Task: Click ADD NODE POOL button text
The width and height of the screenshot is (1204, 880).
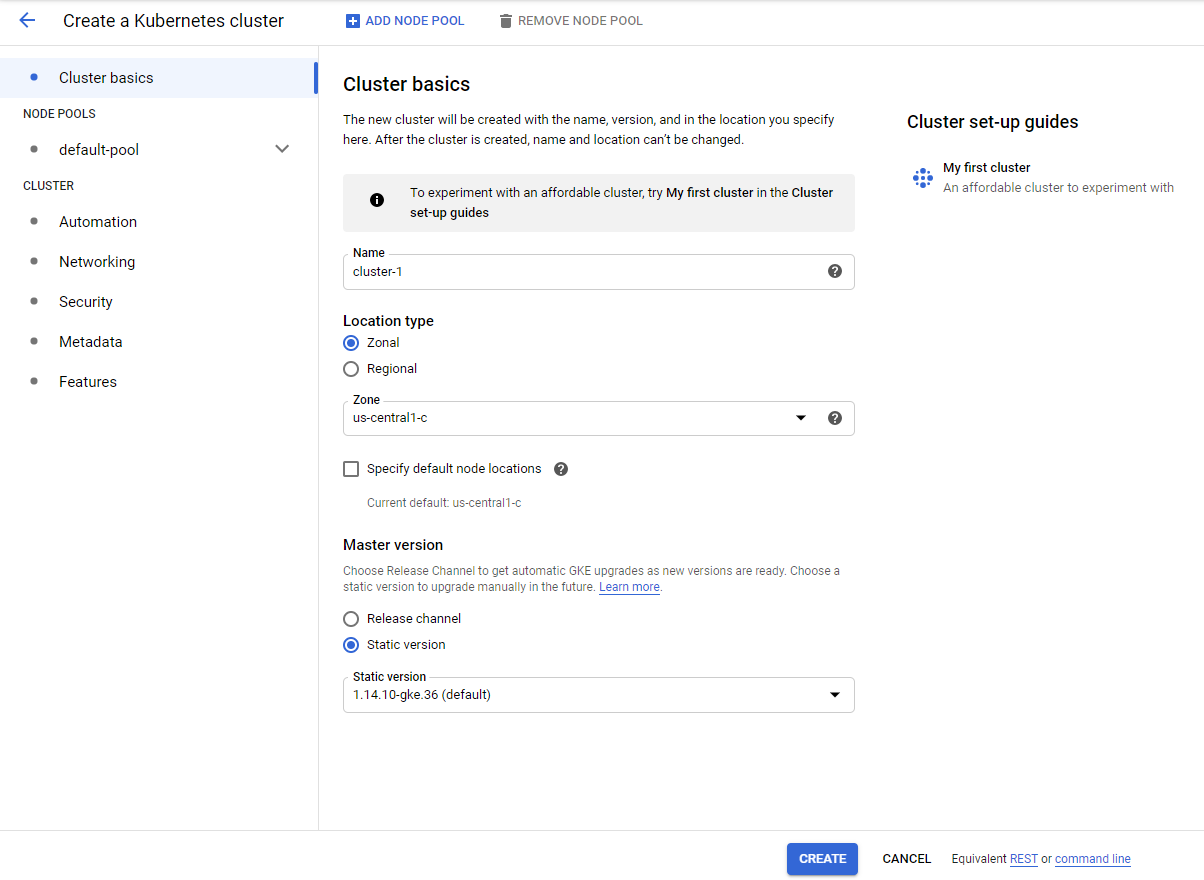Action: (415, 21)
